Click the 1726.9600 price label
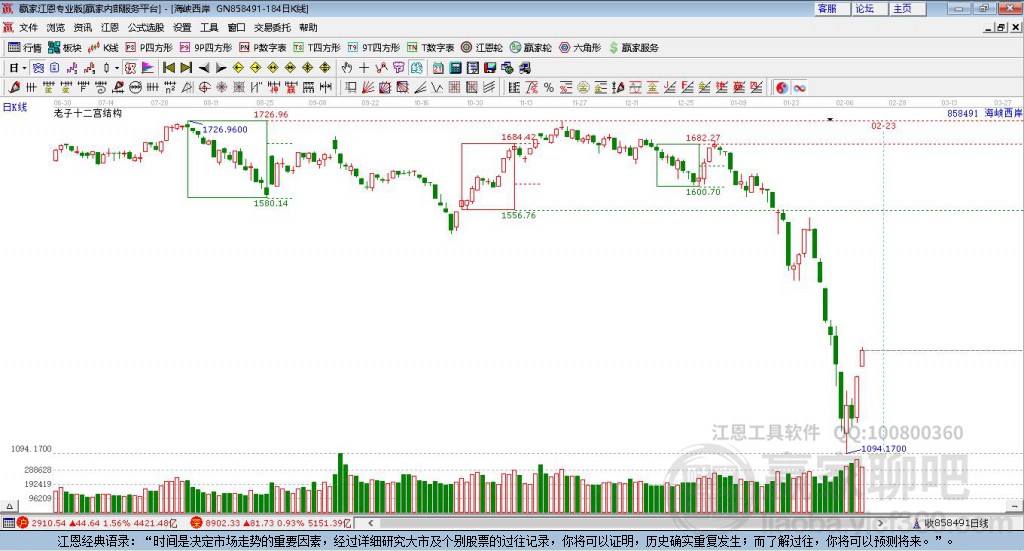The width and height of the screenshot is (1024, 551). coord(225,129)
